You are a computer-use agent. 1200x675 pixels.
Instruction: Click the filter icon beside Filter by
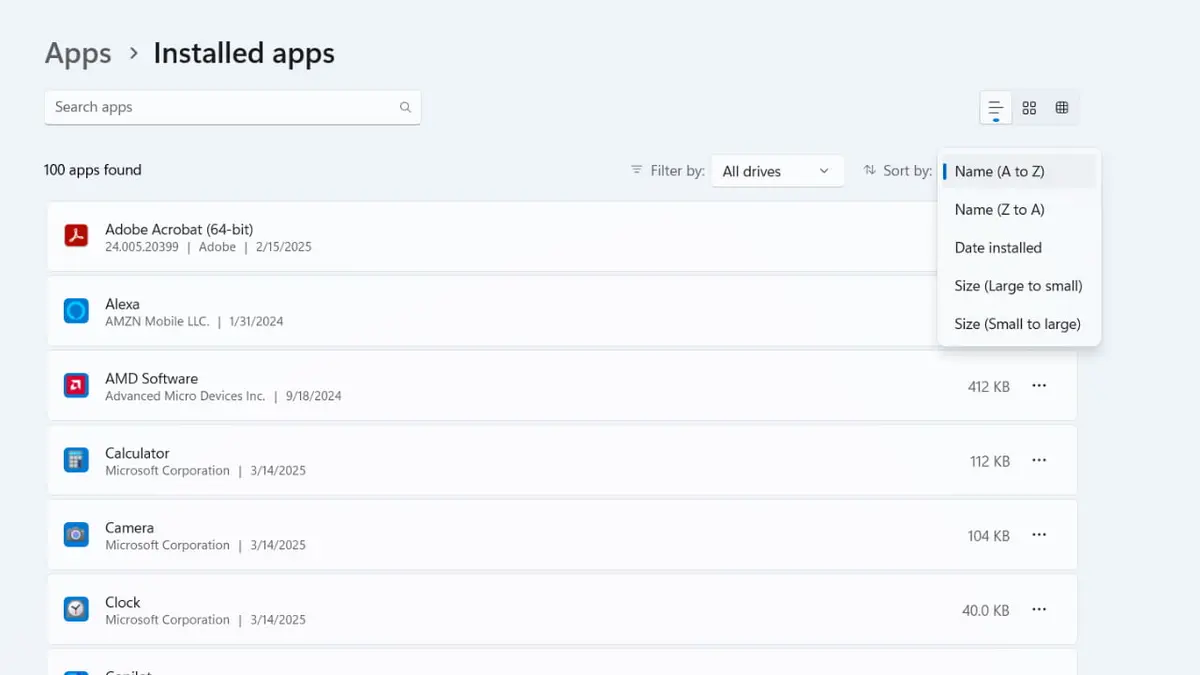tap(636, 170)
